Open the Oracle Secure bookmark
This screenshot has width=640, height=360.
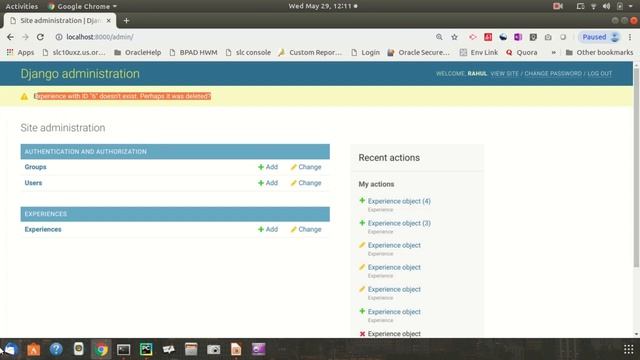point(418,52)
